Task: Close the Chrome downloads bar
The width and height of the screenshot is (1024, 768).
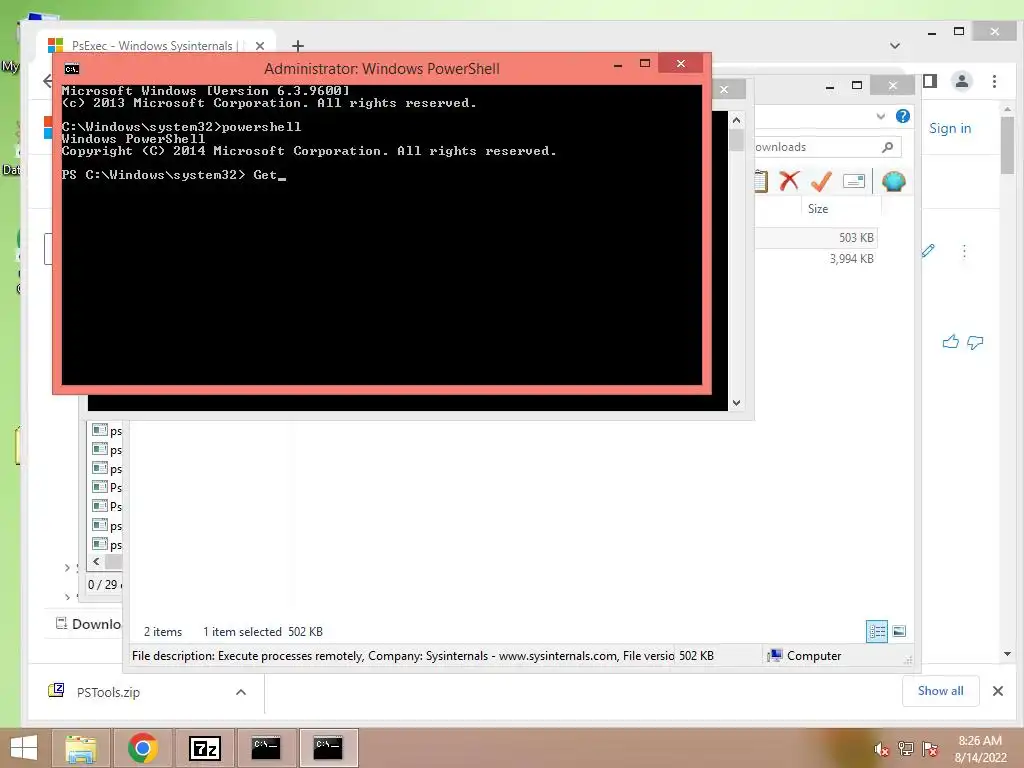Action: tap(997, 691)
